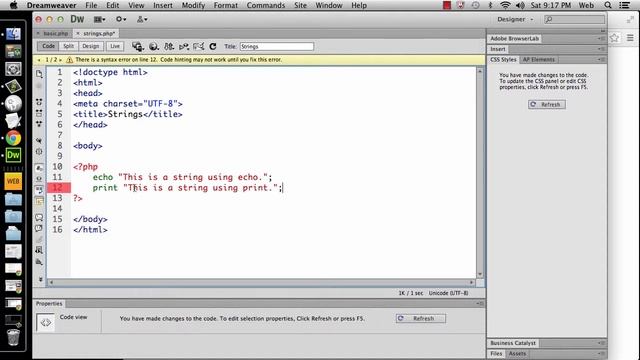The height and width of the screenshot is (360, 640).
Task: Click the Dreamweaver Dw Dock icon
Action: click(13, 156)
